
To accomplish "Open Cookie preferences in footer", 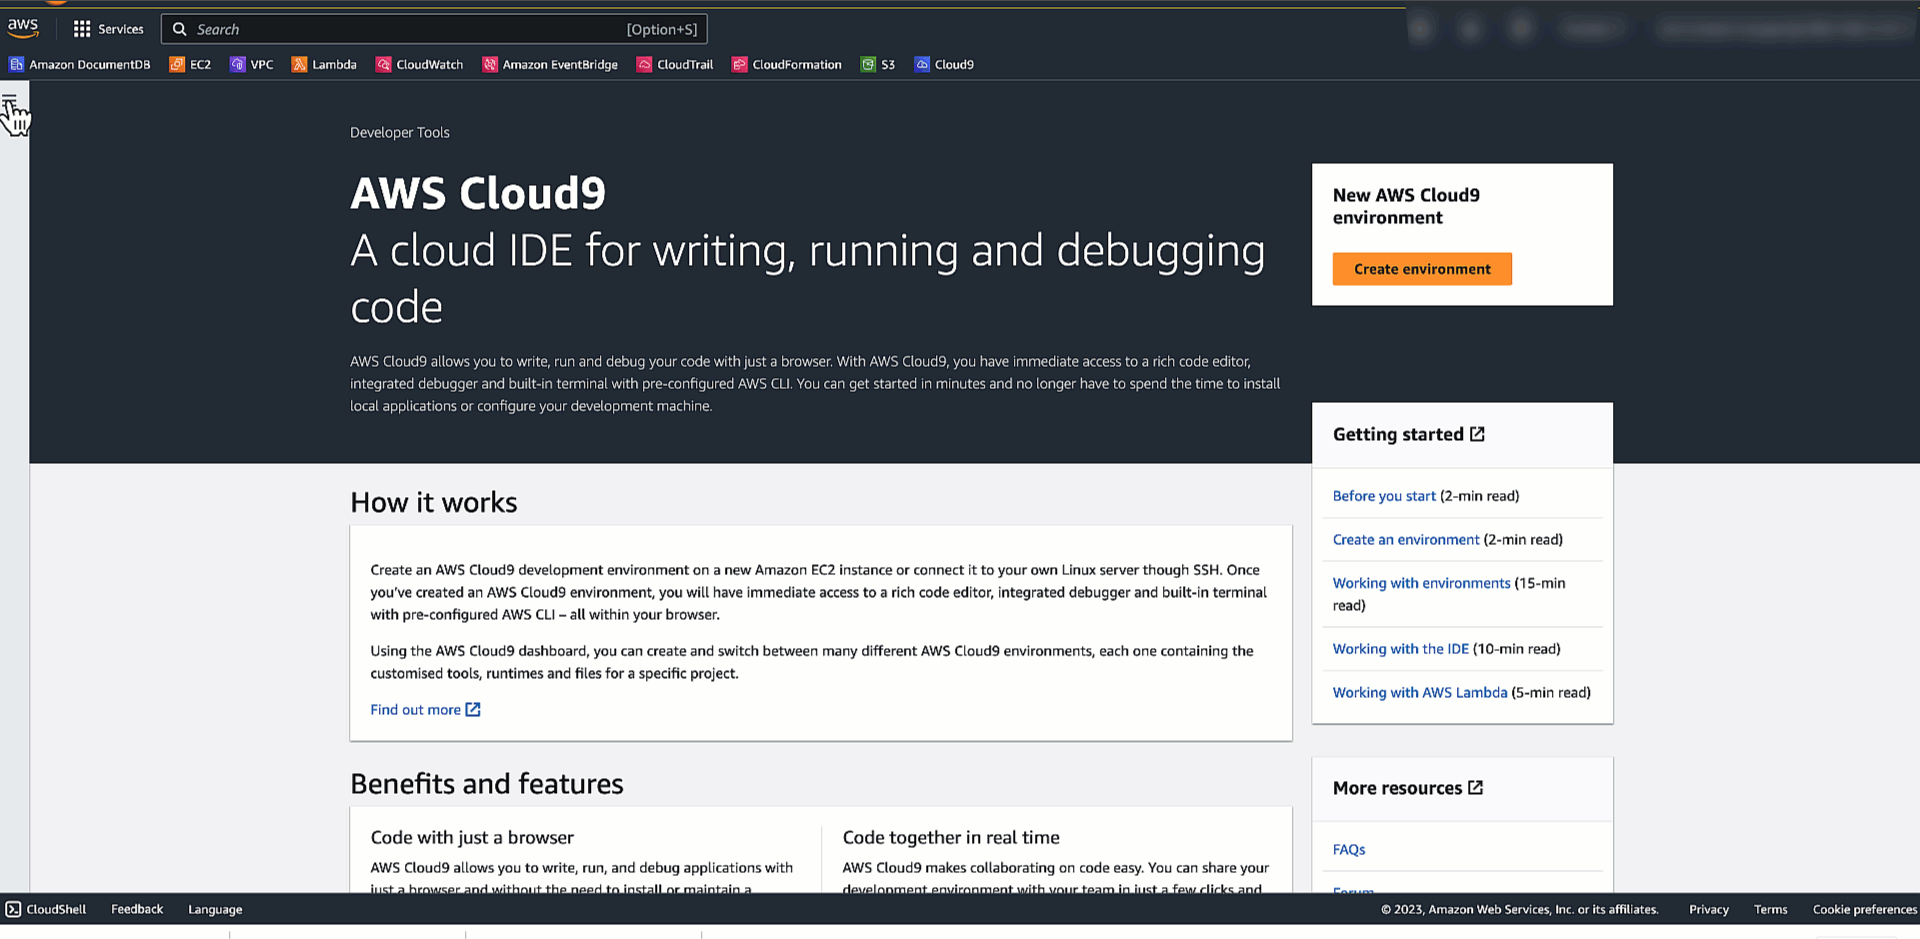I will (1864, 909).
